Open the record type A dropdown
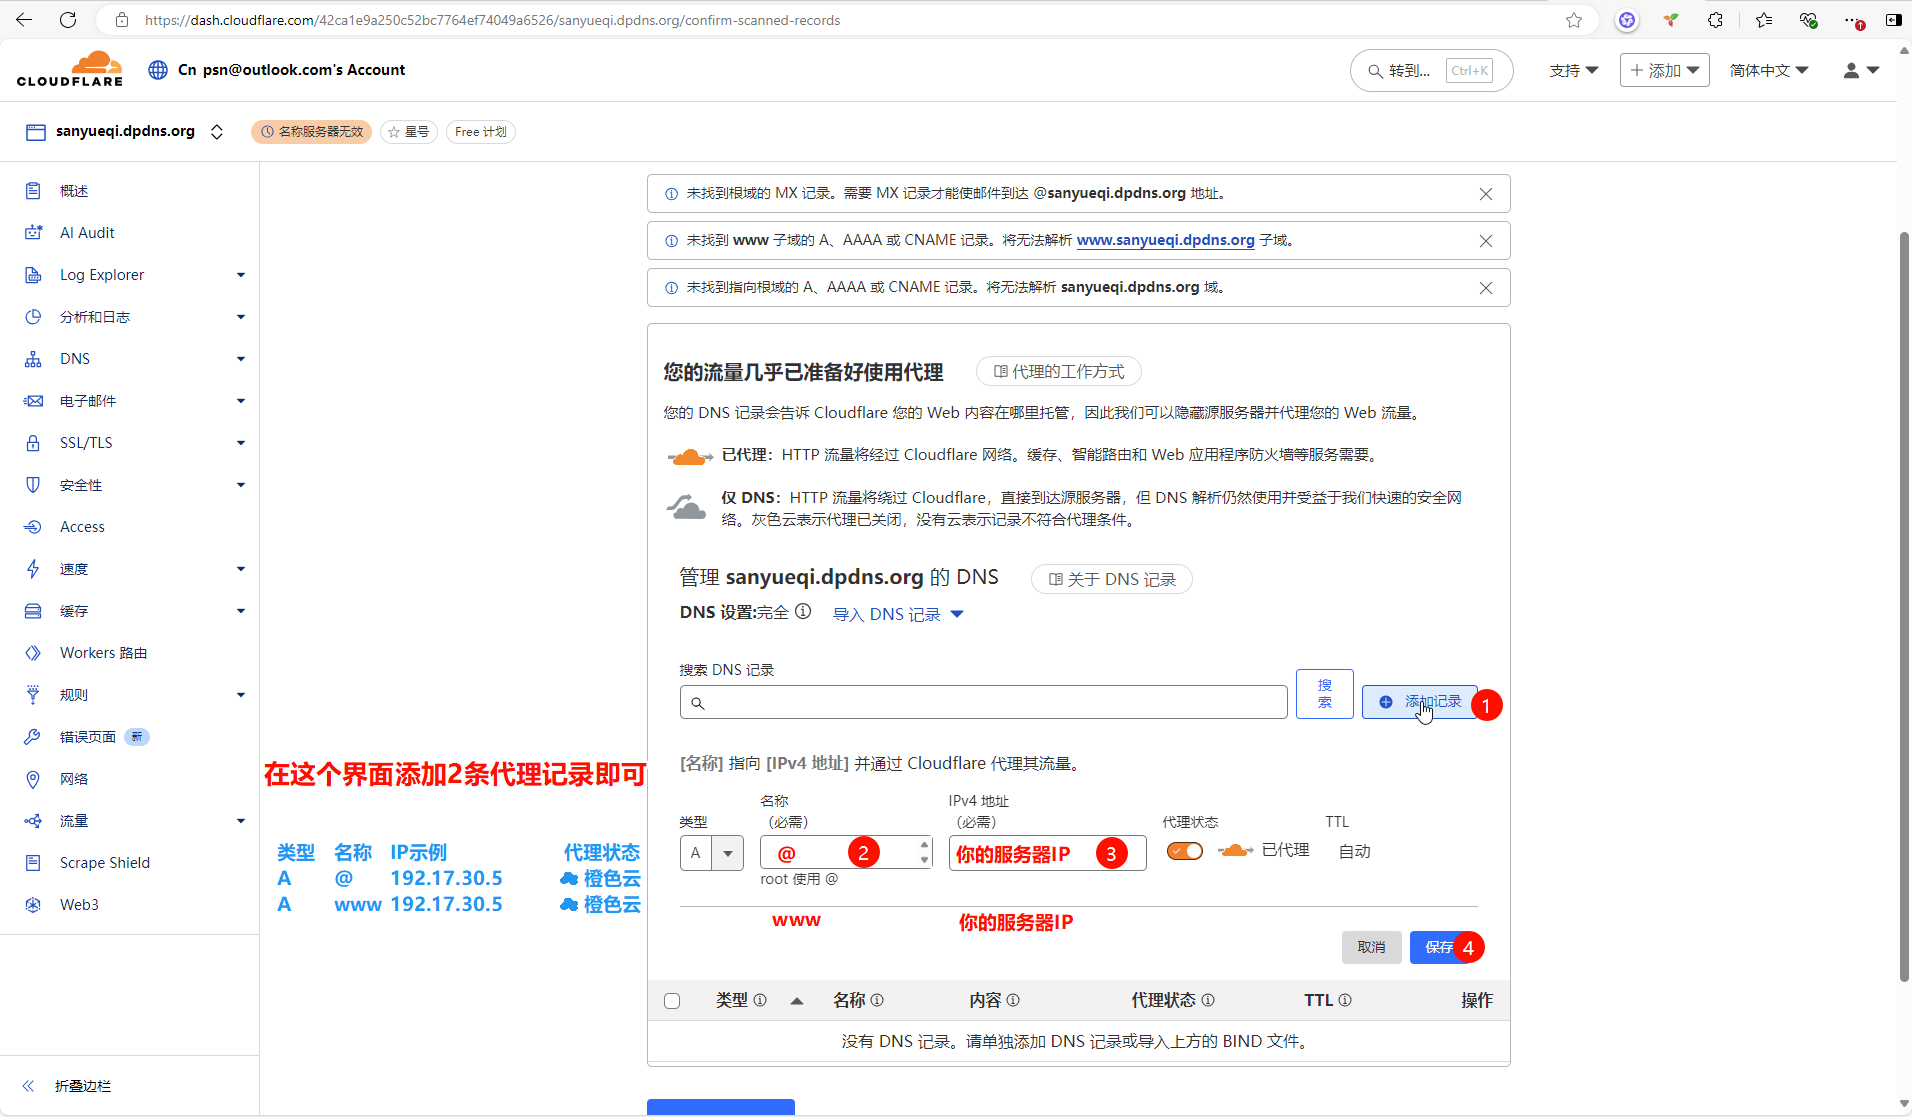This screenshot has width=1912, height=1117. (x=711, y=853)
